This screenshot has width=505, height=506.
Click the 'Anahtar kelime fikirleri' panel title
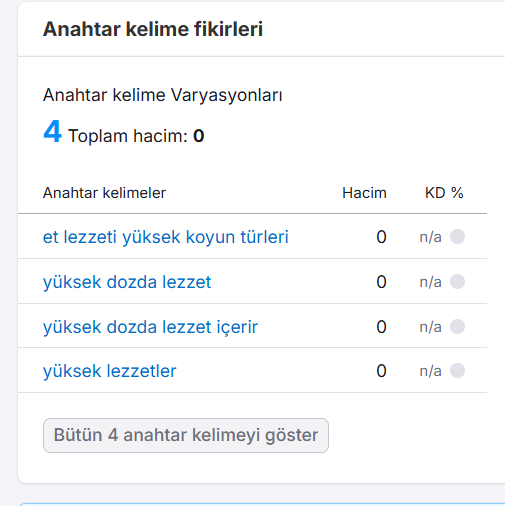[x=153, y=29]
